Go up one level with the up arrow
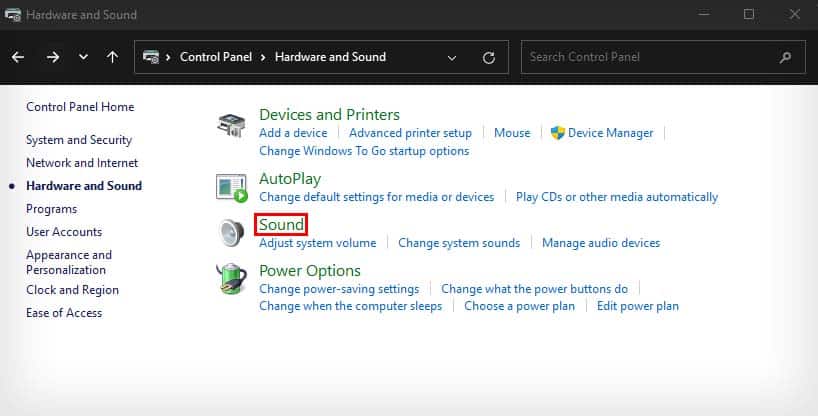The height and width of the screenshot is (416, 818). (x=112, y=57)
